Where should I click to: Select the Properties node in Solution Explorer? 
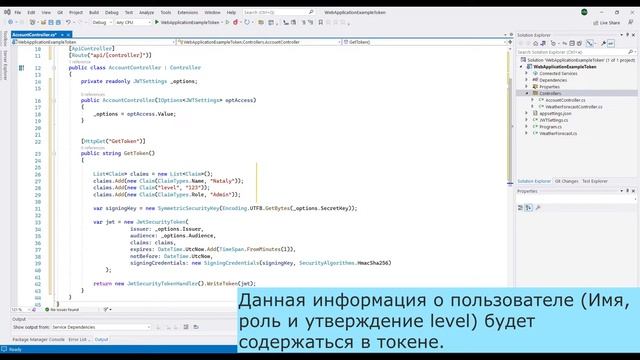tap(549, 87)
